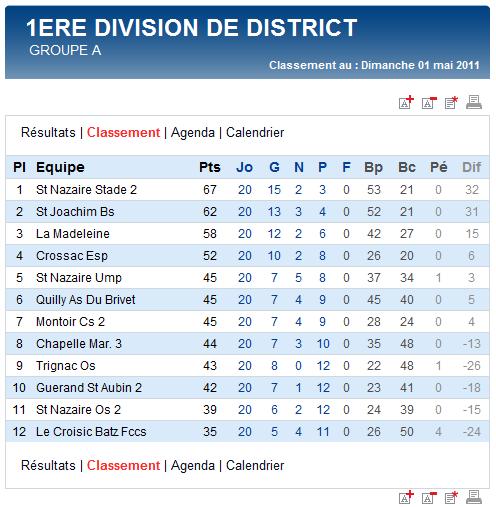Open the top Agenda tab
This screenshot has width=496, height=507.
[x=193, y=133]
